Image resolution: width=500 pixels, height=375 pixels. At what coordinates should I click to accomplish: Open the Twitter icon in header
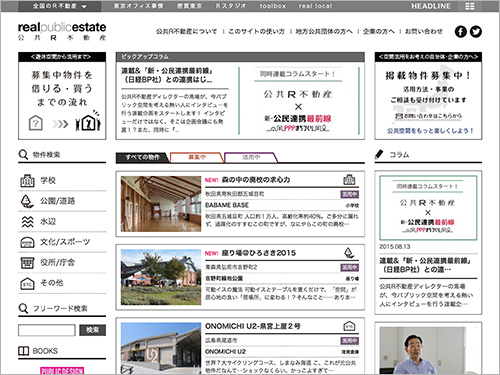[476, 32]
